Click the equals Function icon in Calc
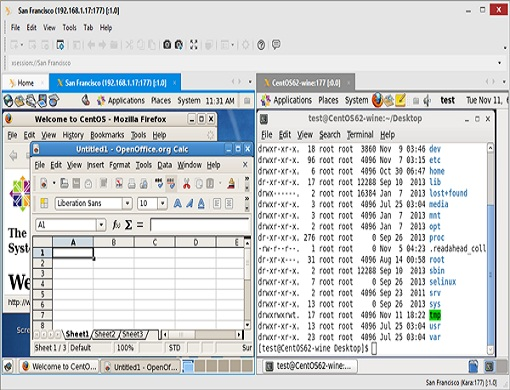510x390 pixels. coord(140,225)
